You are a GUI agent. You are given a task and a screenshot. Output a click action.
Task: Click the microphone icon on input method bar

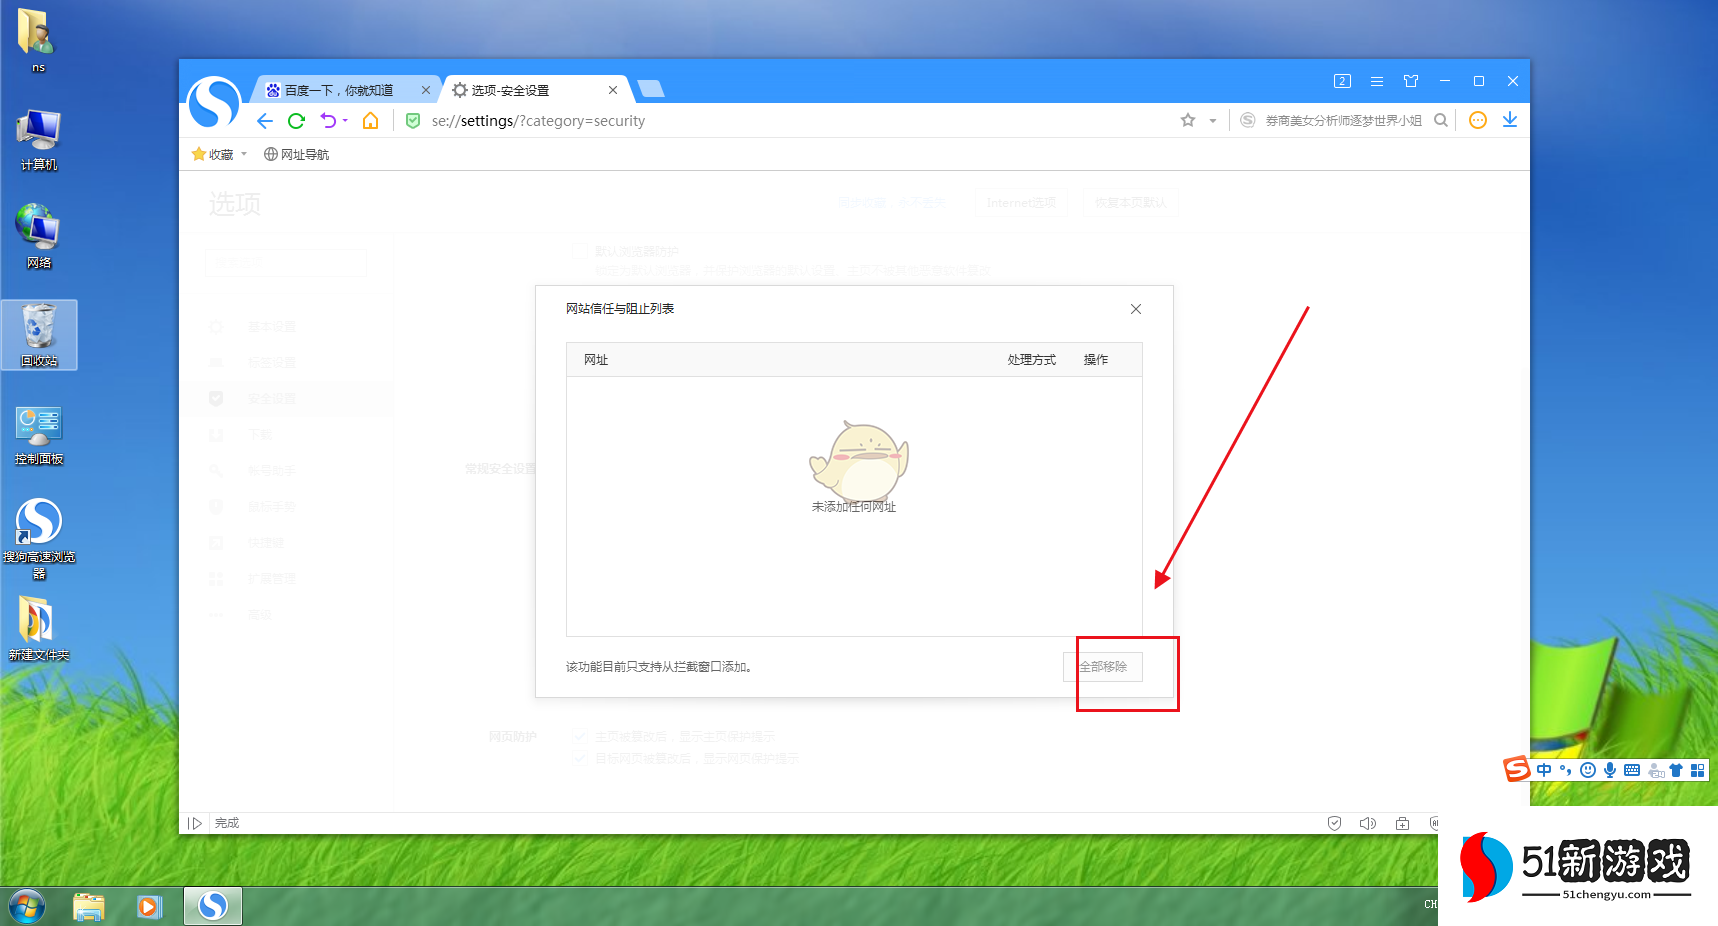tap(1610, 770)
